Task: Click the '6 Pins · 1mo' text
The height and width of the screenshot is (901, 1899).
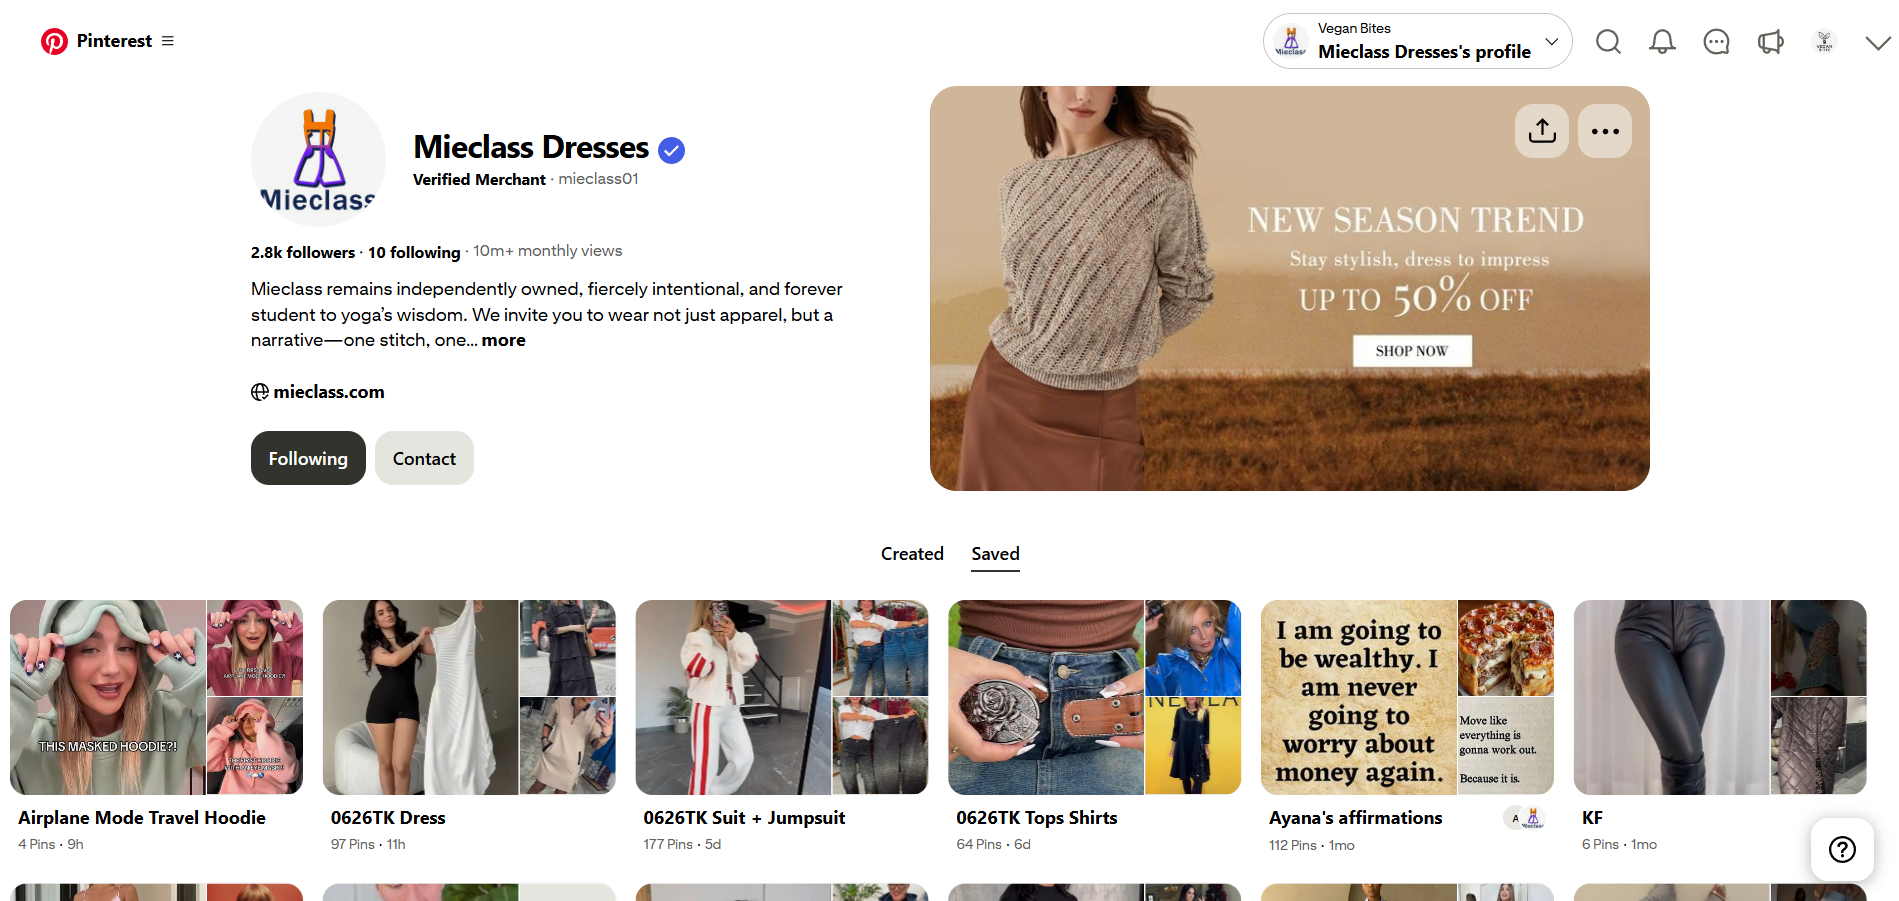Action: pos(1619,845)
